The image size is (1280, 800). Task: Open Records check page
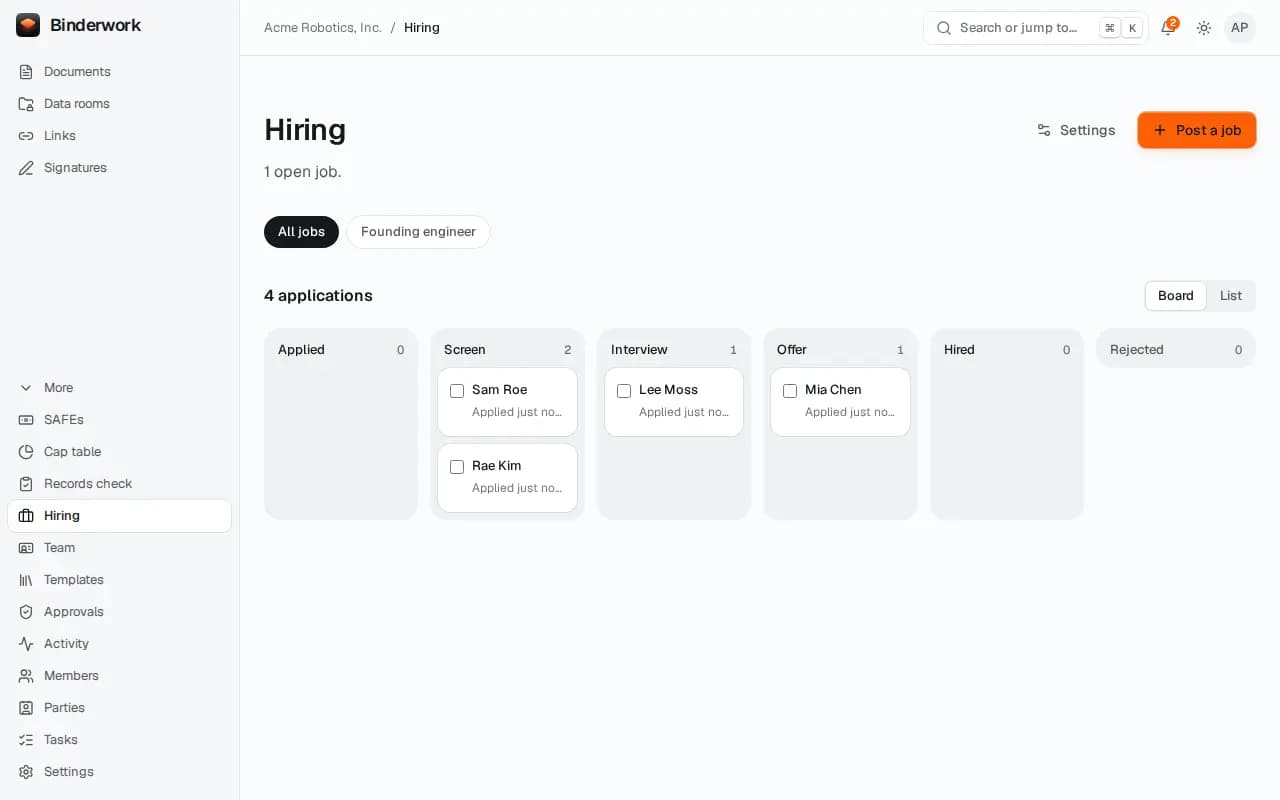click(x=119, y=484)
